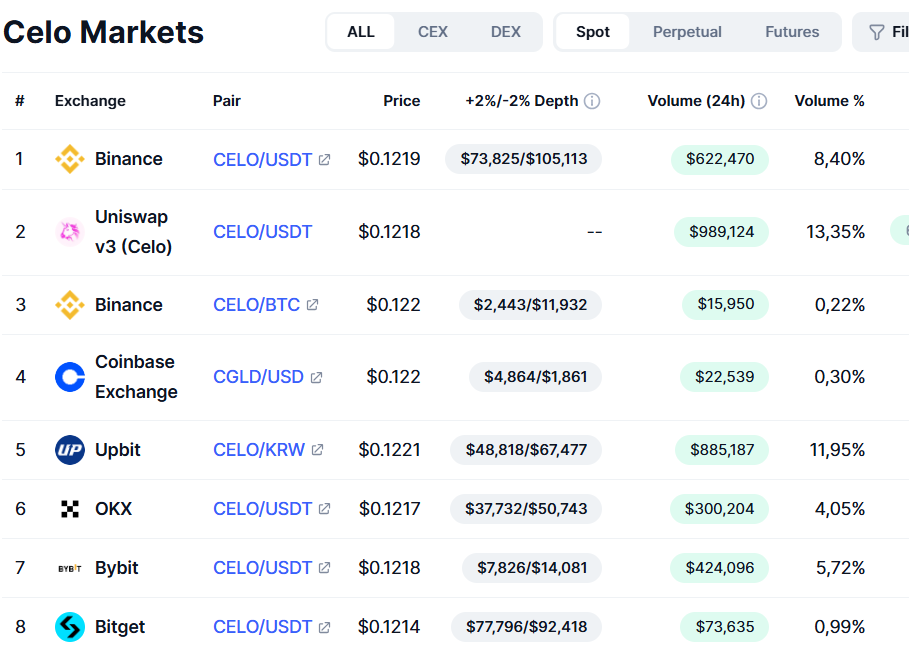
Task: Switch to the DEX exchange filter
Action: (x=506, y=32)
